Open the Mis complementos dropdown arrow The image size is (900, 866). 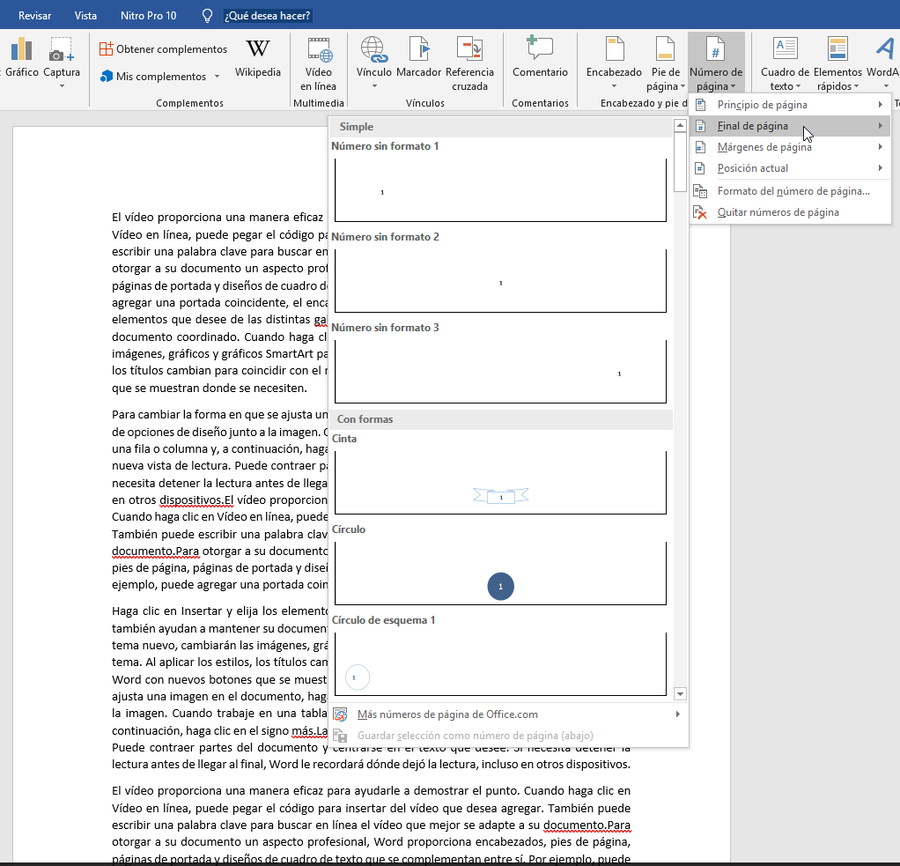pos(217,77)
